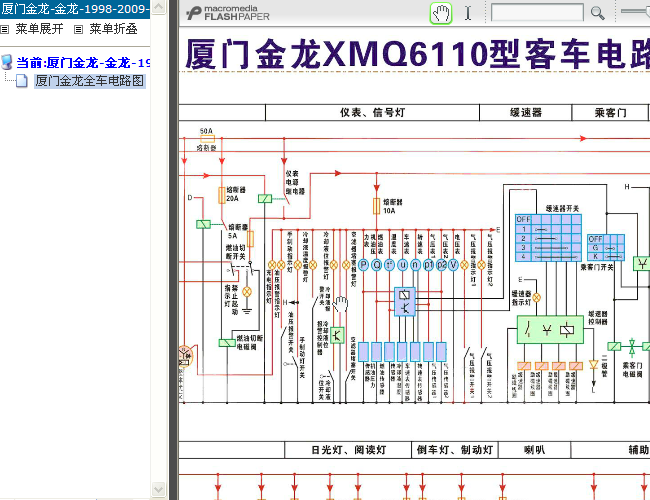Click the document icon beside 厦门金龙全车电路图
Image resolution: width=650 pixels, height=500 pixels.
(x=22, y=81)
